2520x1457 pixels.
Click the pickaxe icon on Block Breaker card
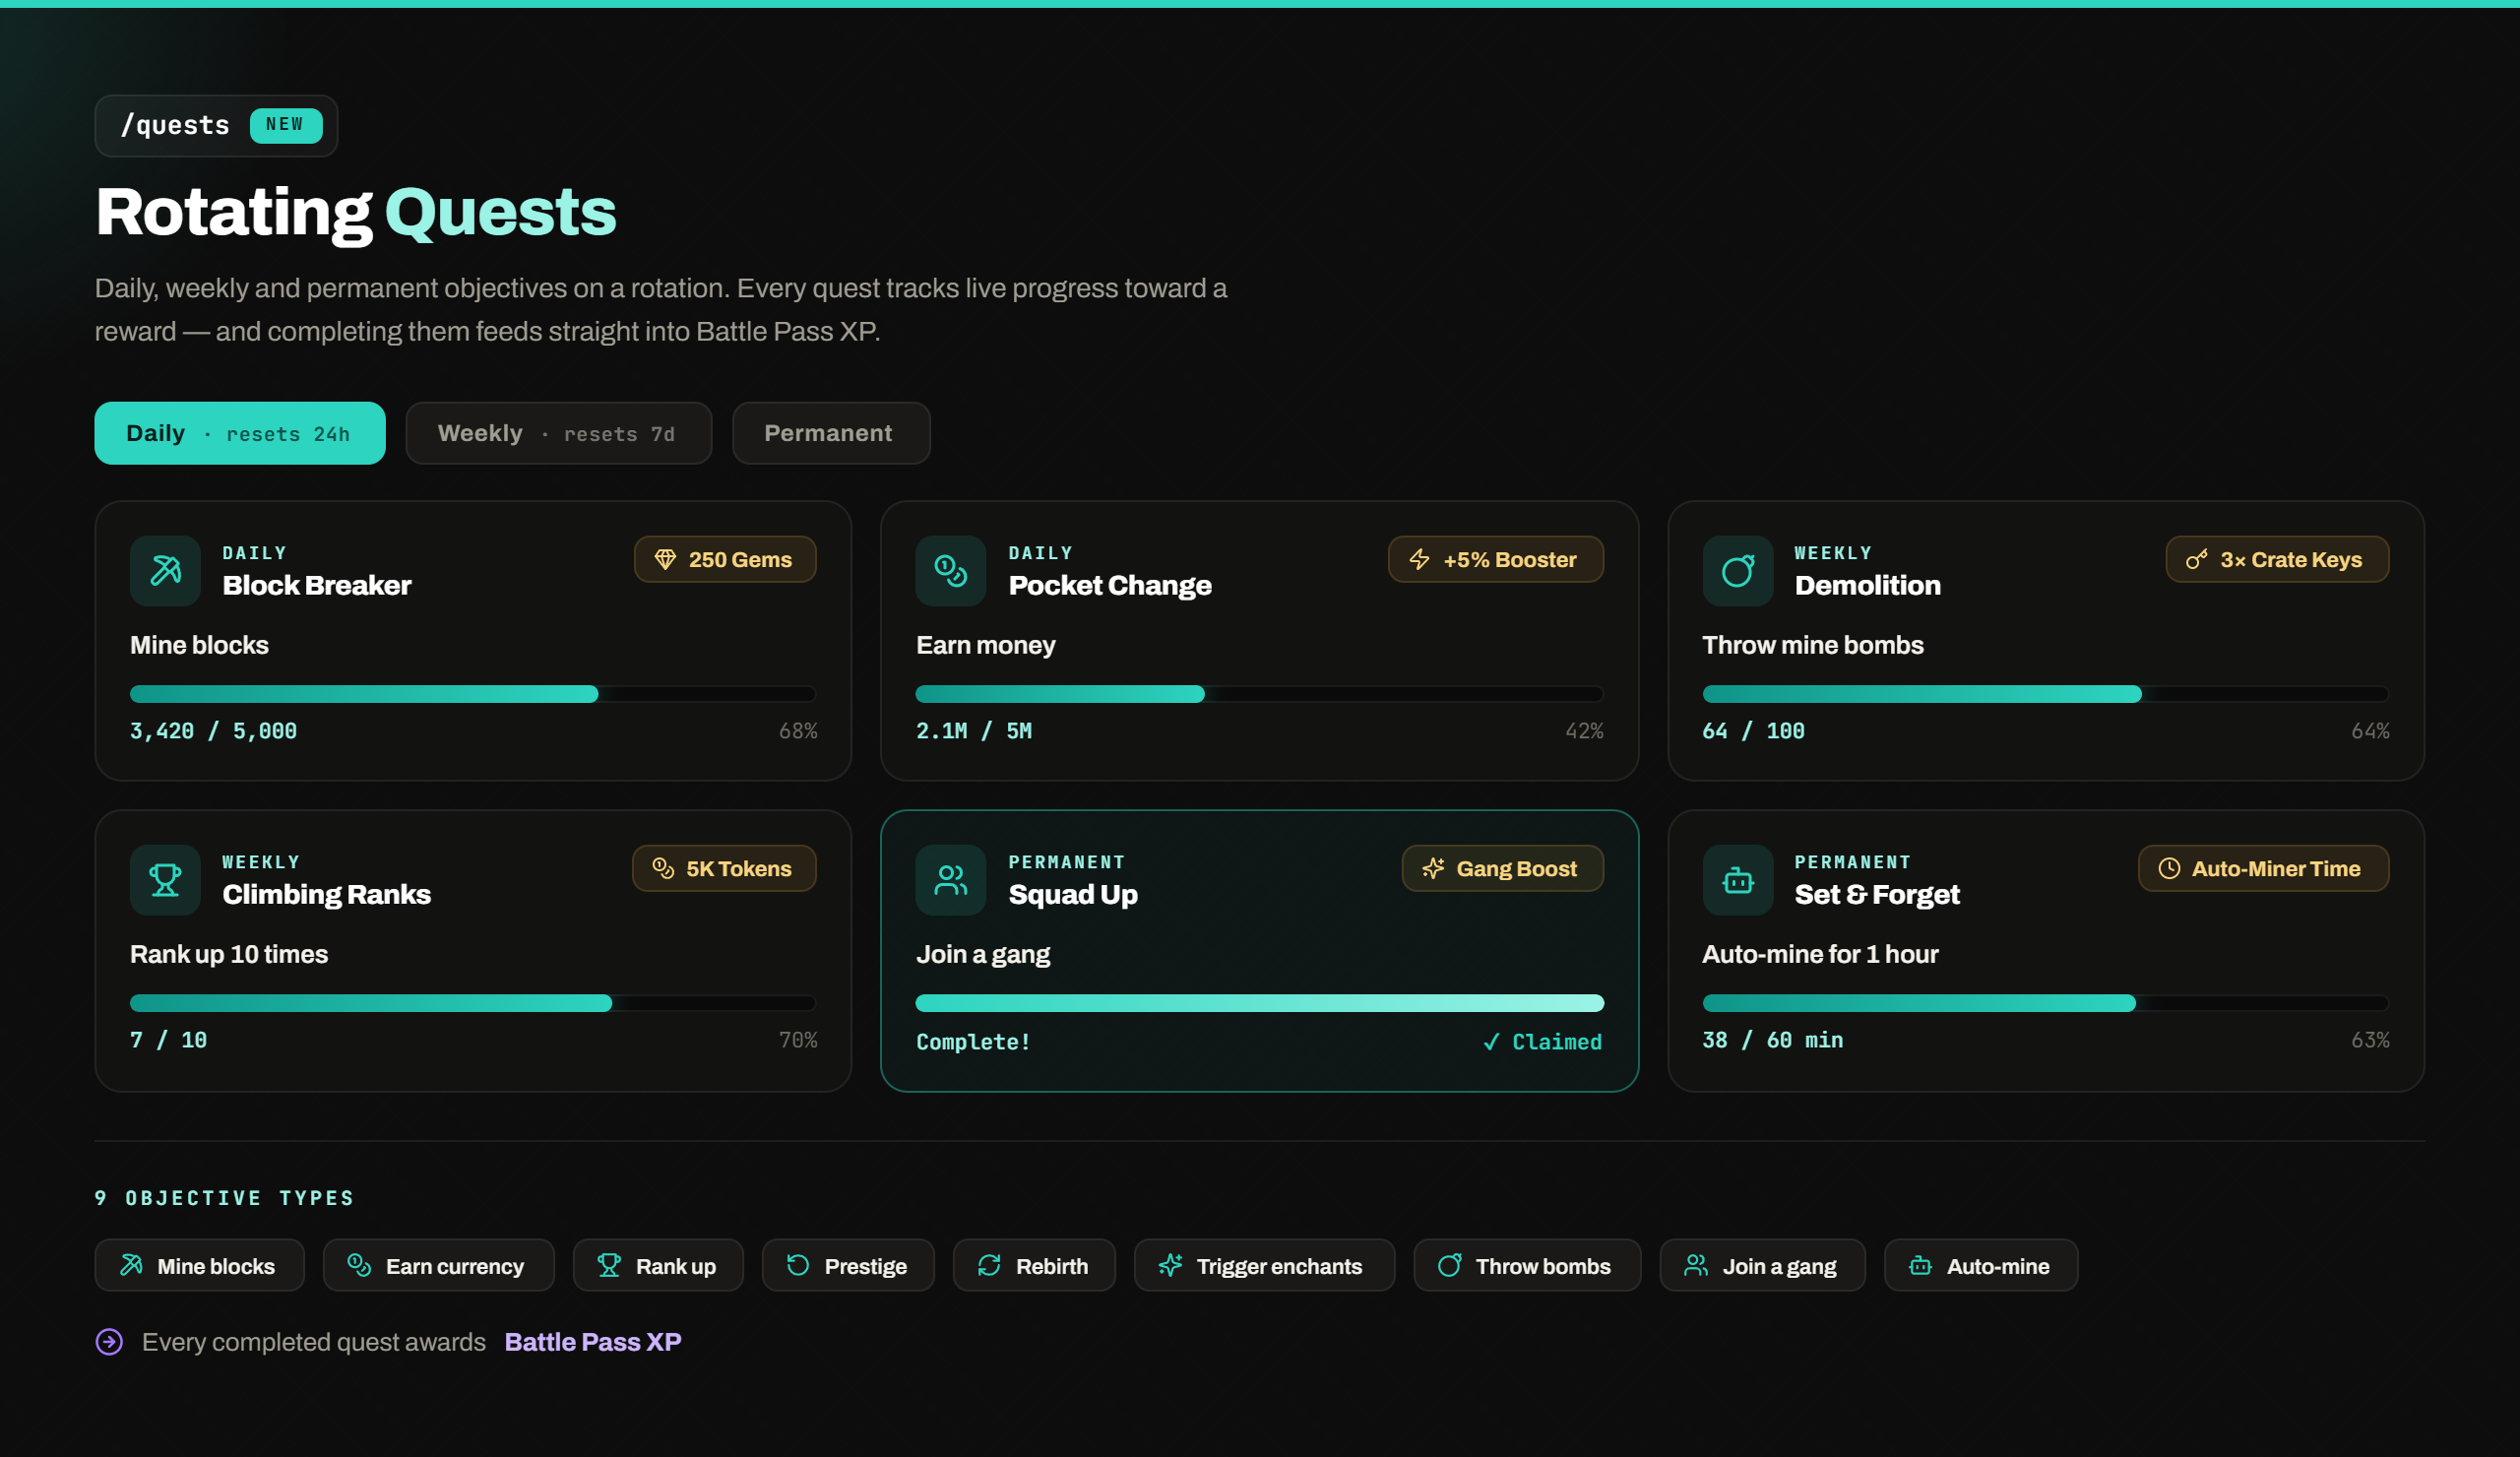pos(165,571)
